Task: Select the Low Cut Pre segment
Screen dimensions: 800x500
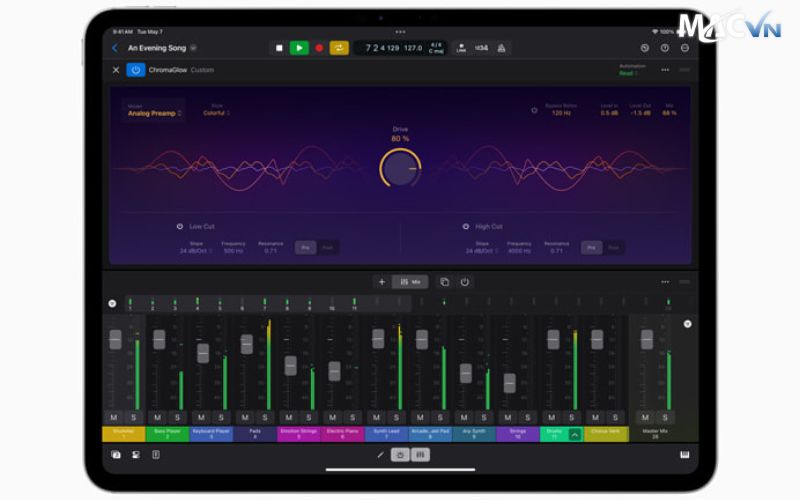Action: [306, 248]
